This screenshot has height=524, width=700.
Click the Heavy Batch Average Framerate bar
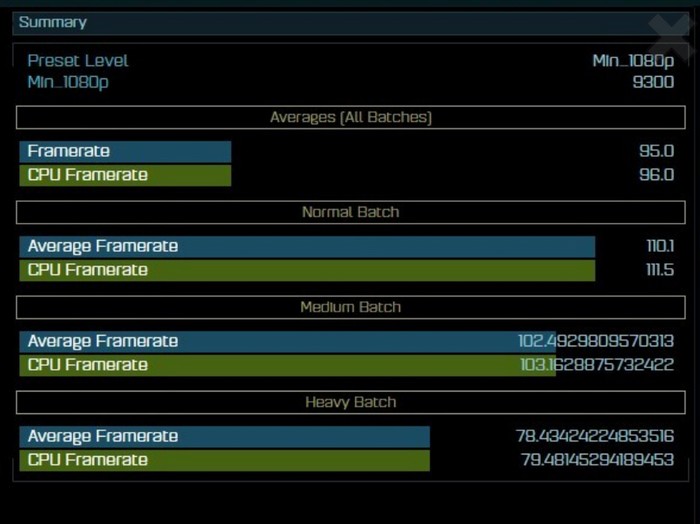click(x=224, y=437)
